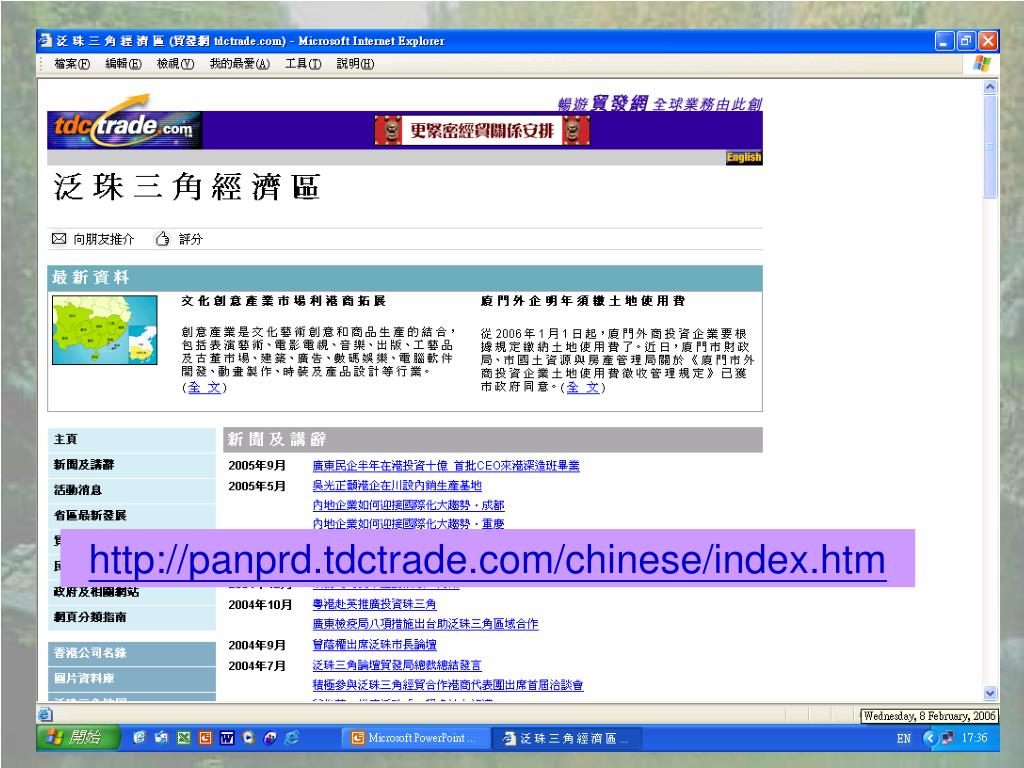Launch Outlook Express from quick launch
The height and width of the screenshot is (768, 1024).
[161, 738]
